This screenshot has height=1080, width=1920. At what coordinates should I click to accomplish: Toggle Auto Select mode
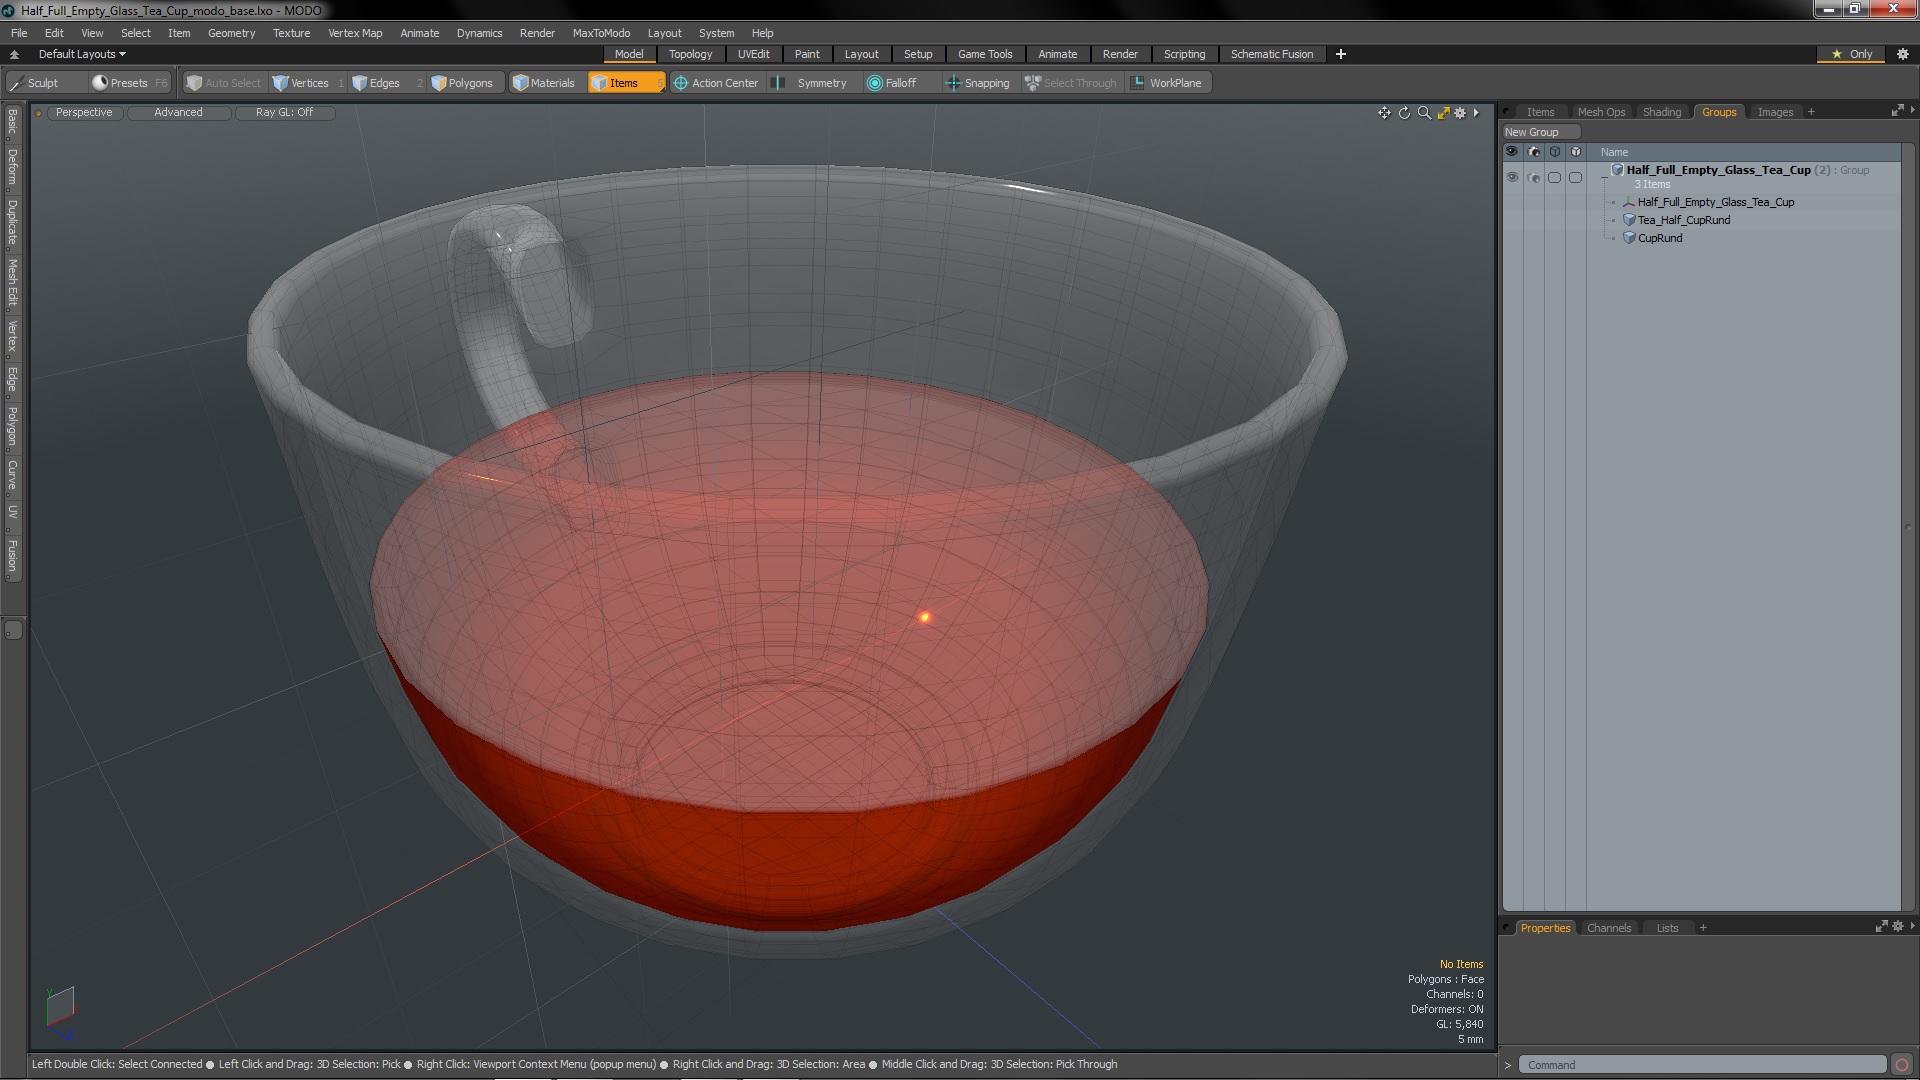pos(223,83)
